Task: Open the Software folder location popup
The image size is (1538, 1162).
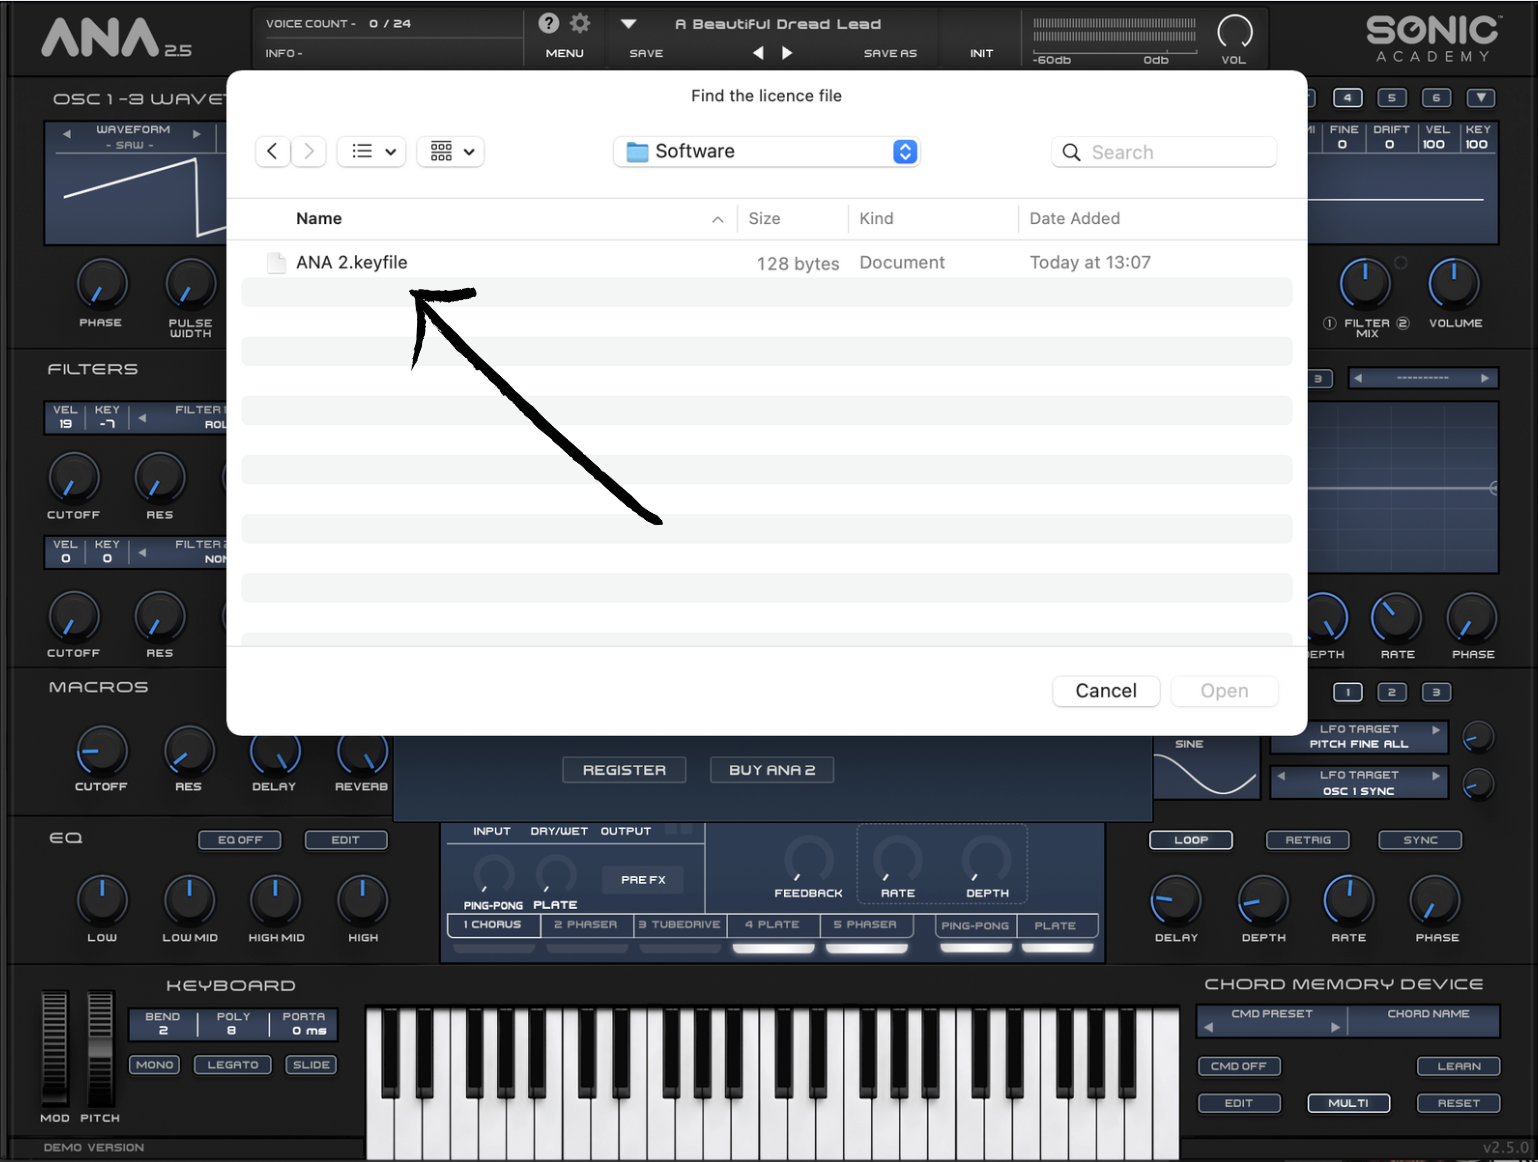Action: (x=766, y=151)
